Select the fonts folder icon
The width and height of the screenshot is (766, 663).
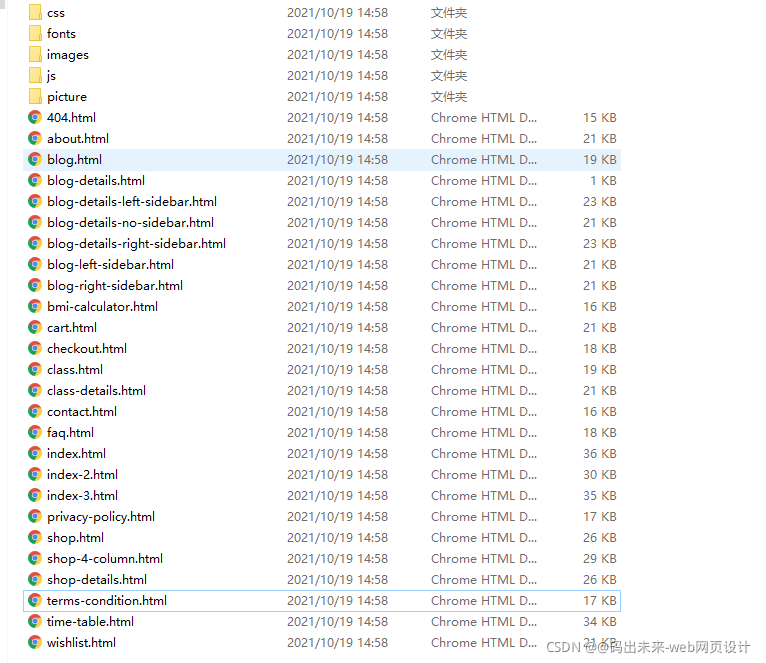(x=35, y=33)
